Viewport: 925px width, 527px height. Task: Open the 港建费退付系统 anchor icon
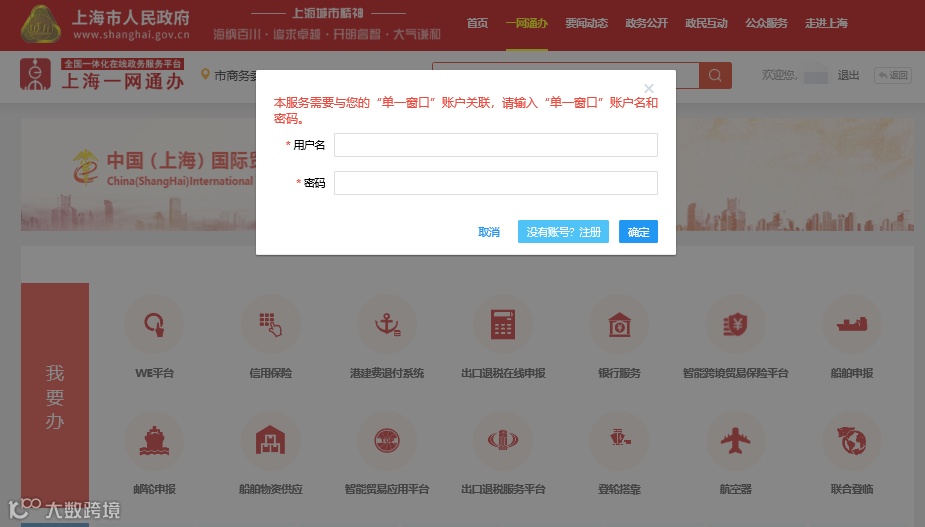(387, 325)
